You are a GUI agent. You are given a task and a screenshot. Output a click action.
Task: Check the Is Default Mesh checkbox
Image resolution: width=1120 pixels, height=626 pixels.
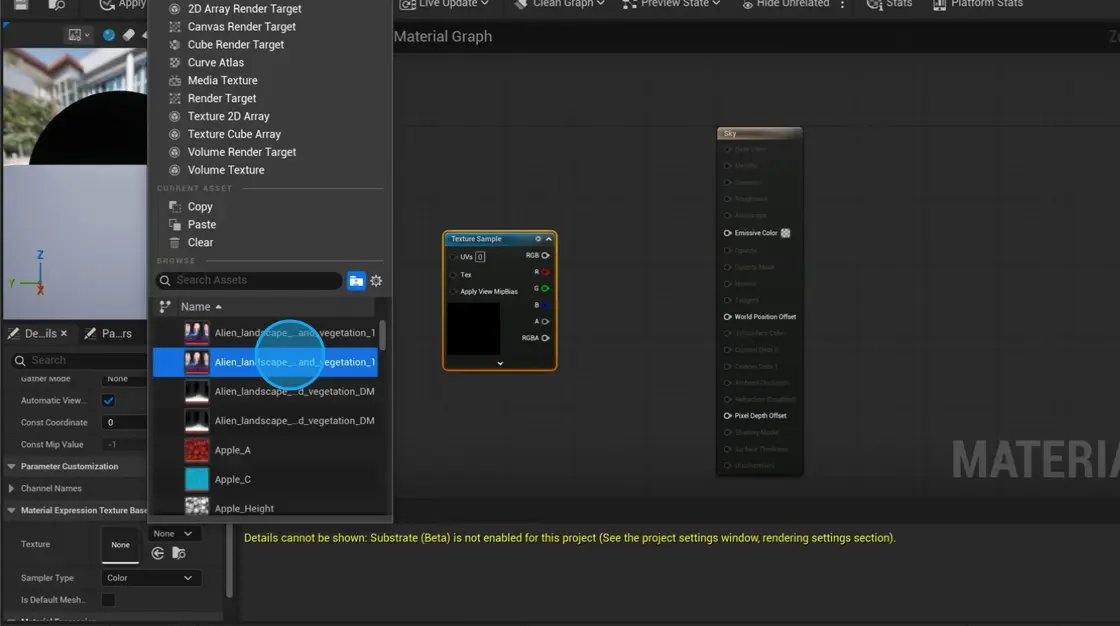click(110, 599)
